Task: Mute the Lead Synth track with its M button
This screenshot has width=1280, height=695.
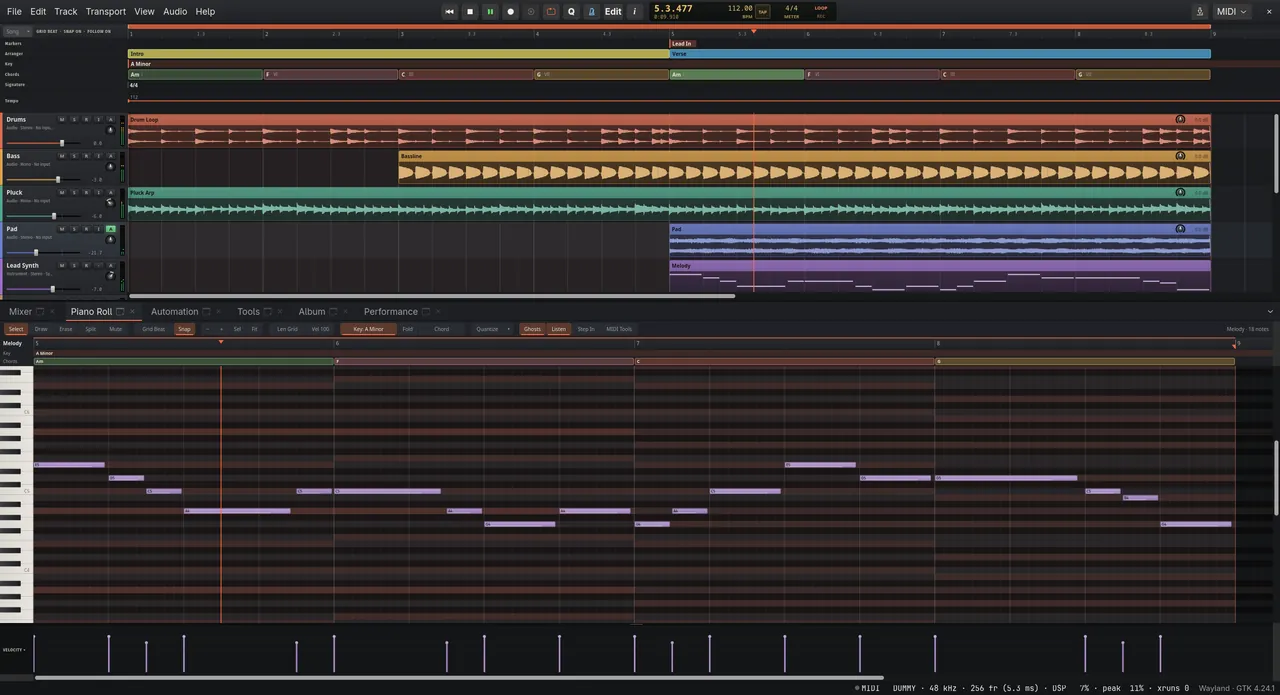Action: pos(62,265)
